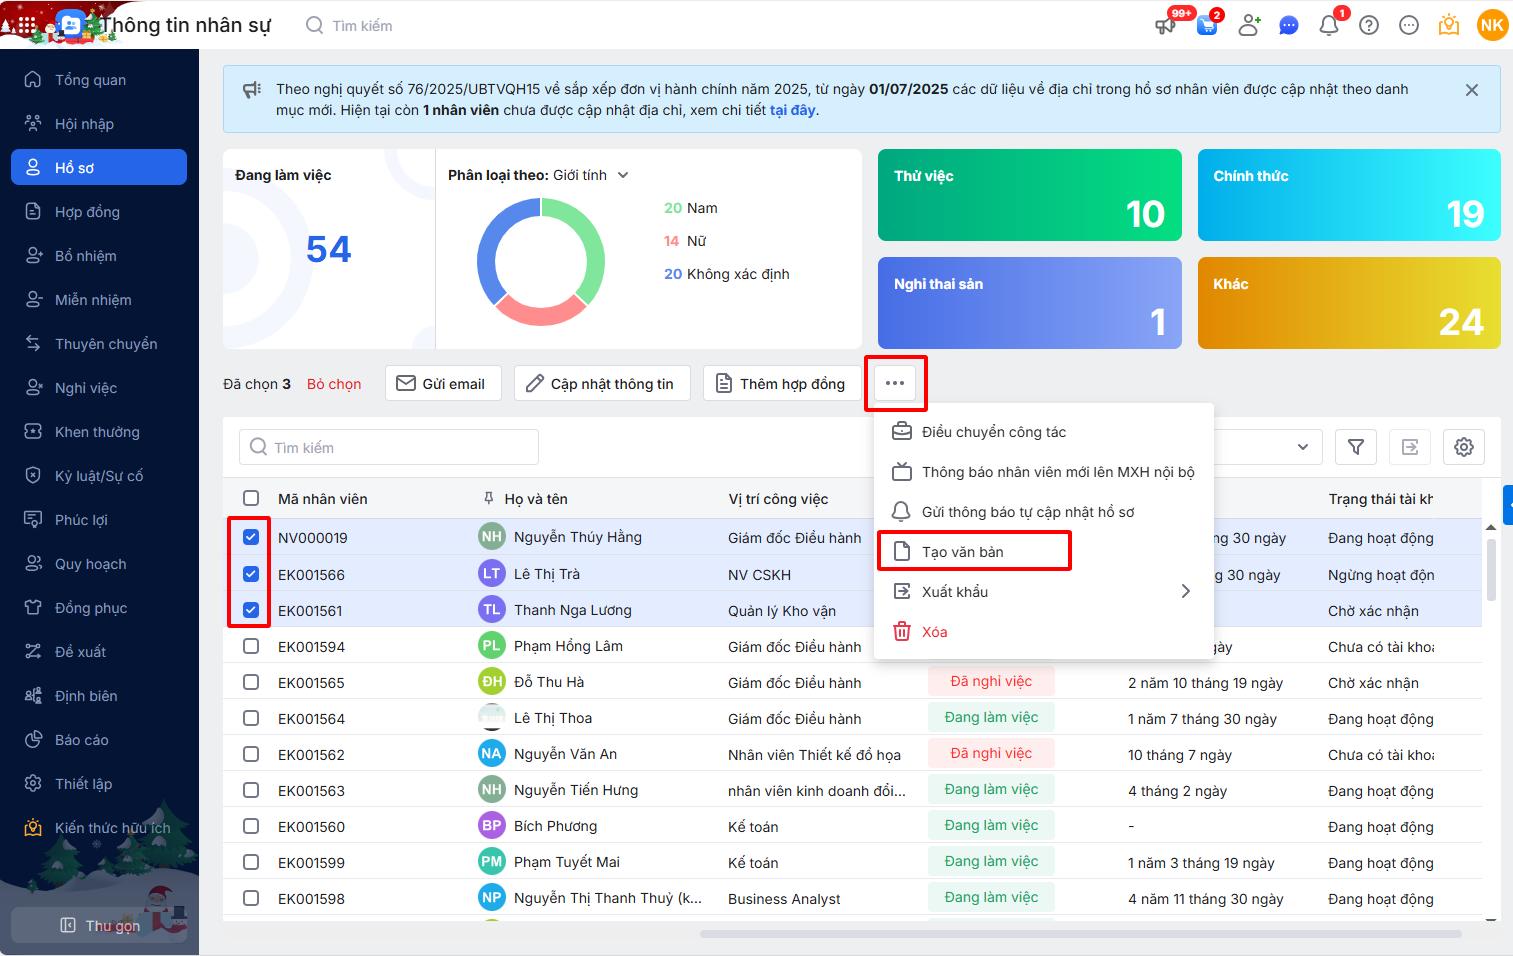This screenshot has width=1513, height=956.
Task: Click the export icon beside filter
Action: pos(1410,447)
